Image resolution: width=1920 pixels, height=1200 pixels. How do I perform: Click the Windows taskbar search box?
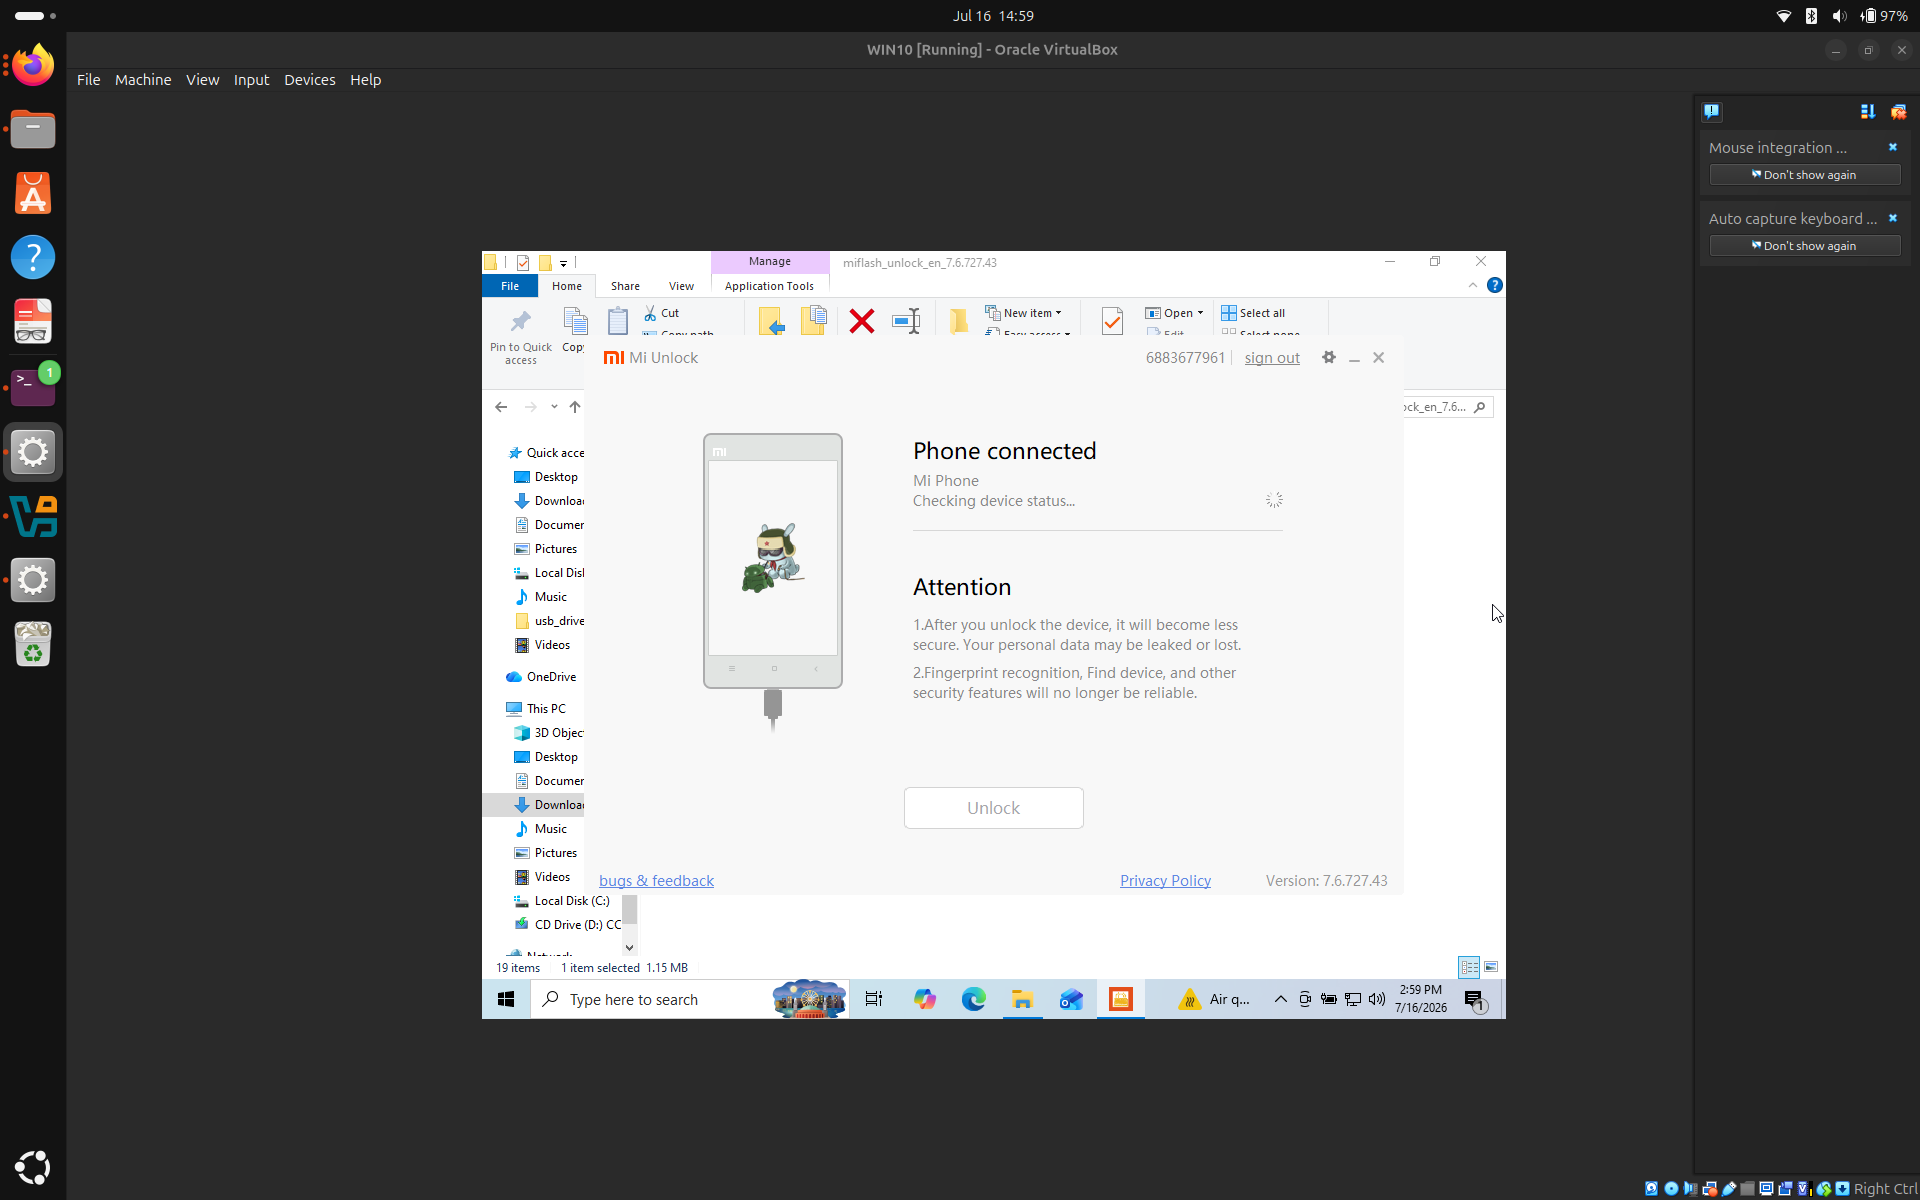pyautogui.click(x=690, y=999)
